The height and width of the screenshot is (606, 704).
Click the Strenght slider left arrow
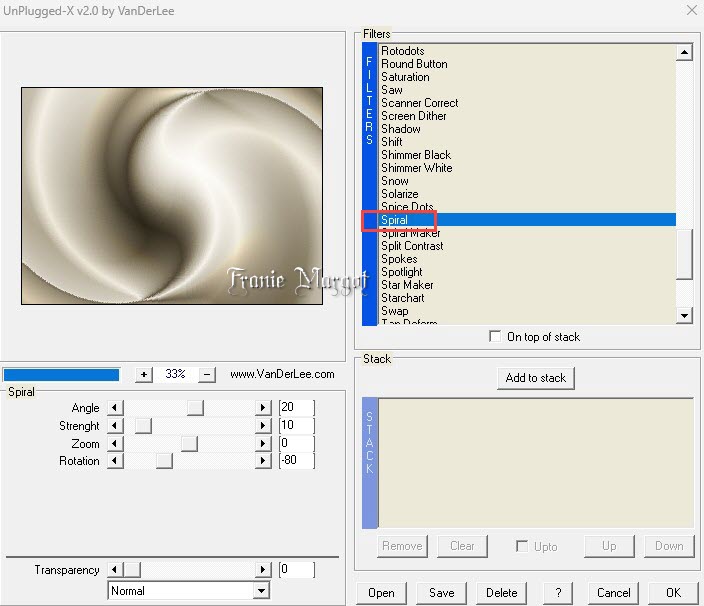point(115,426)
